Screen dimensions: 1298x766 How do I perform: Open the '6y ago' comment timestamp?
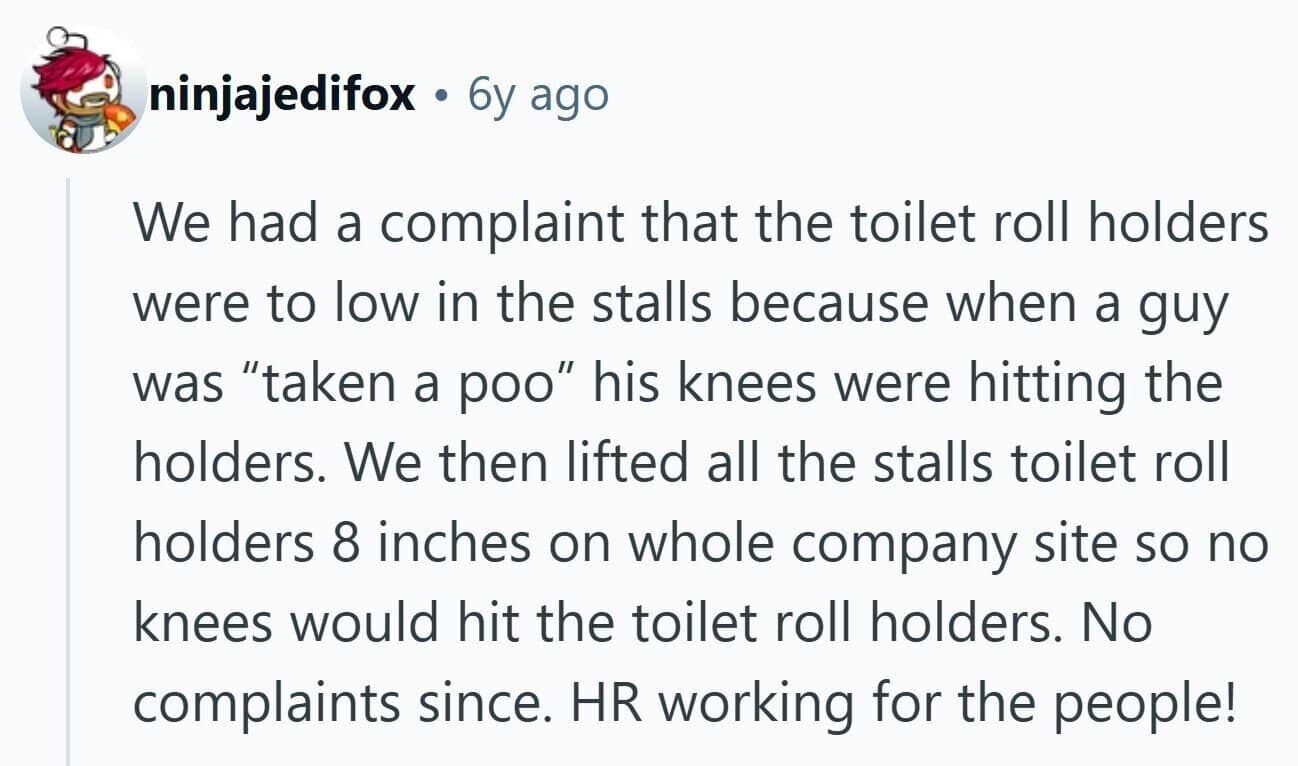coord(538,95)
